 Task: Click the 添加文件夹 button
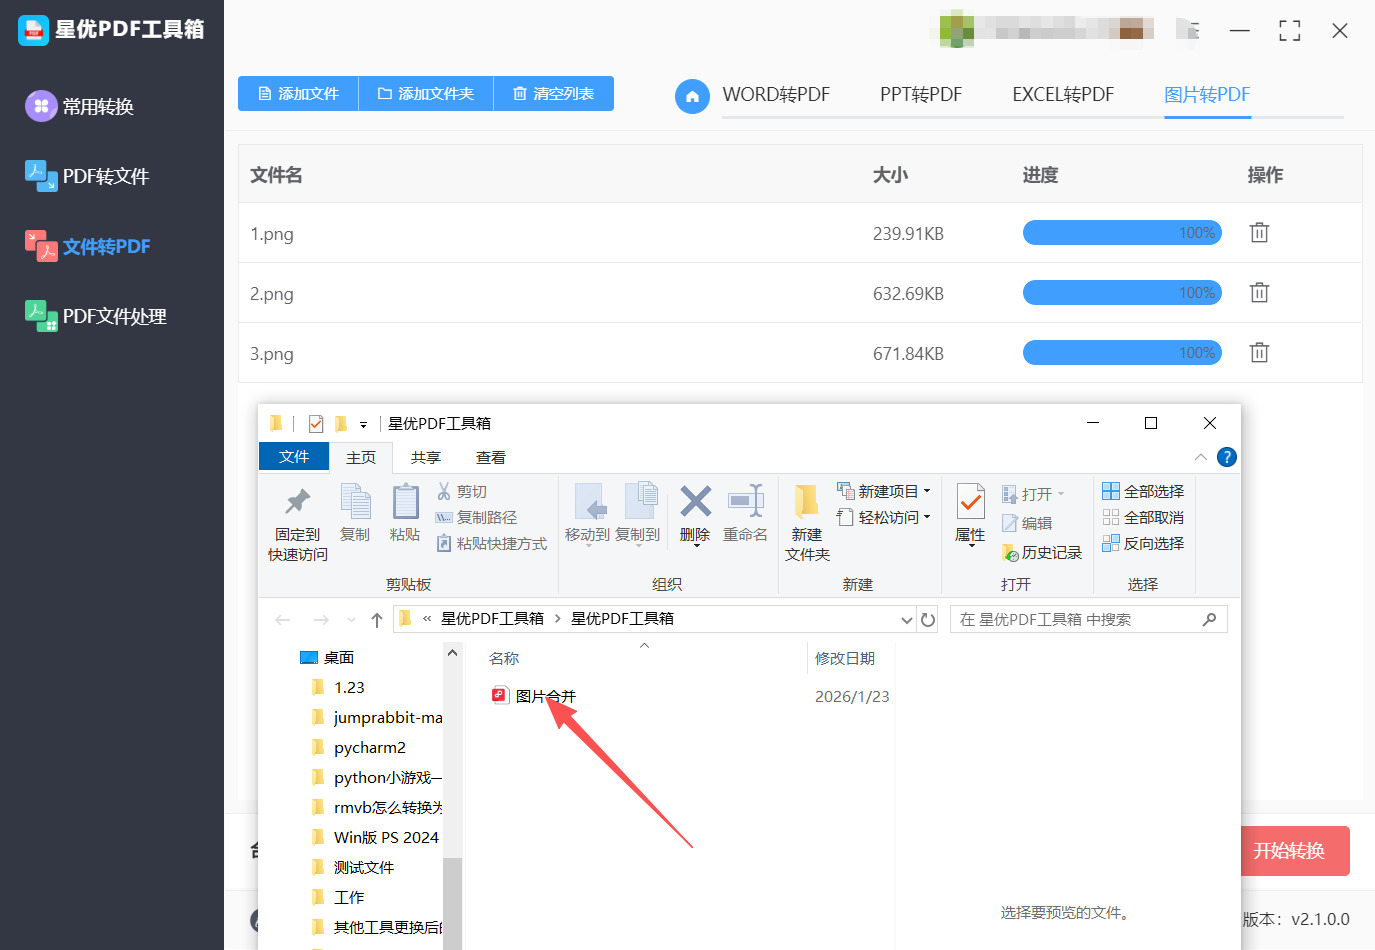click(x=426, y=94)
